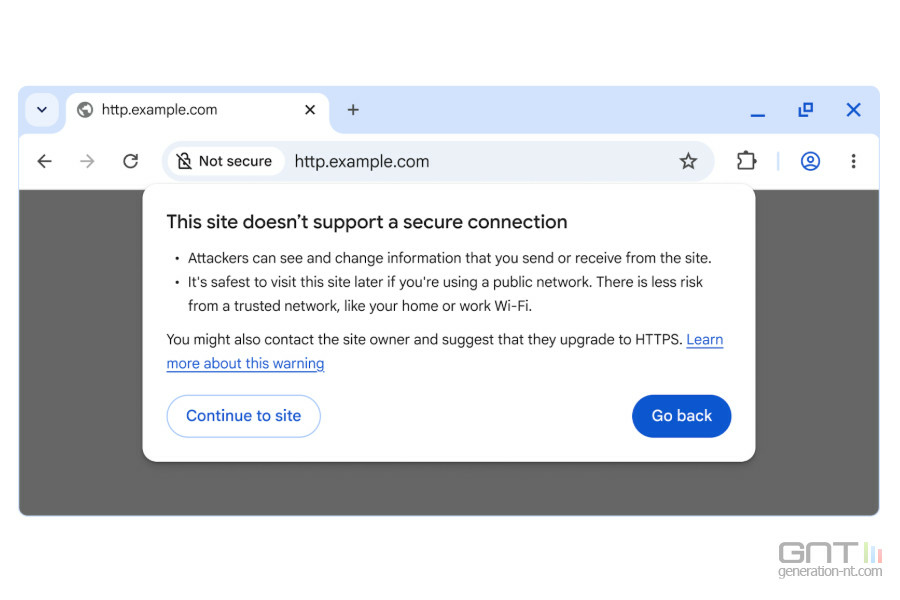Bookmark this page with the star icon

tap(688, 161)
